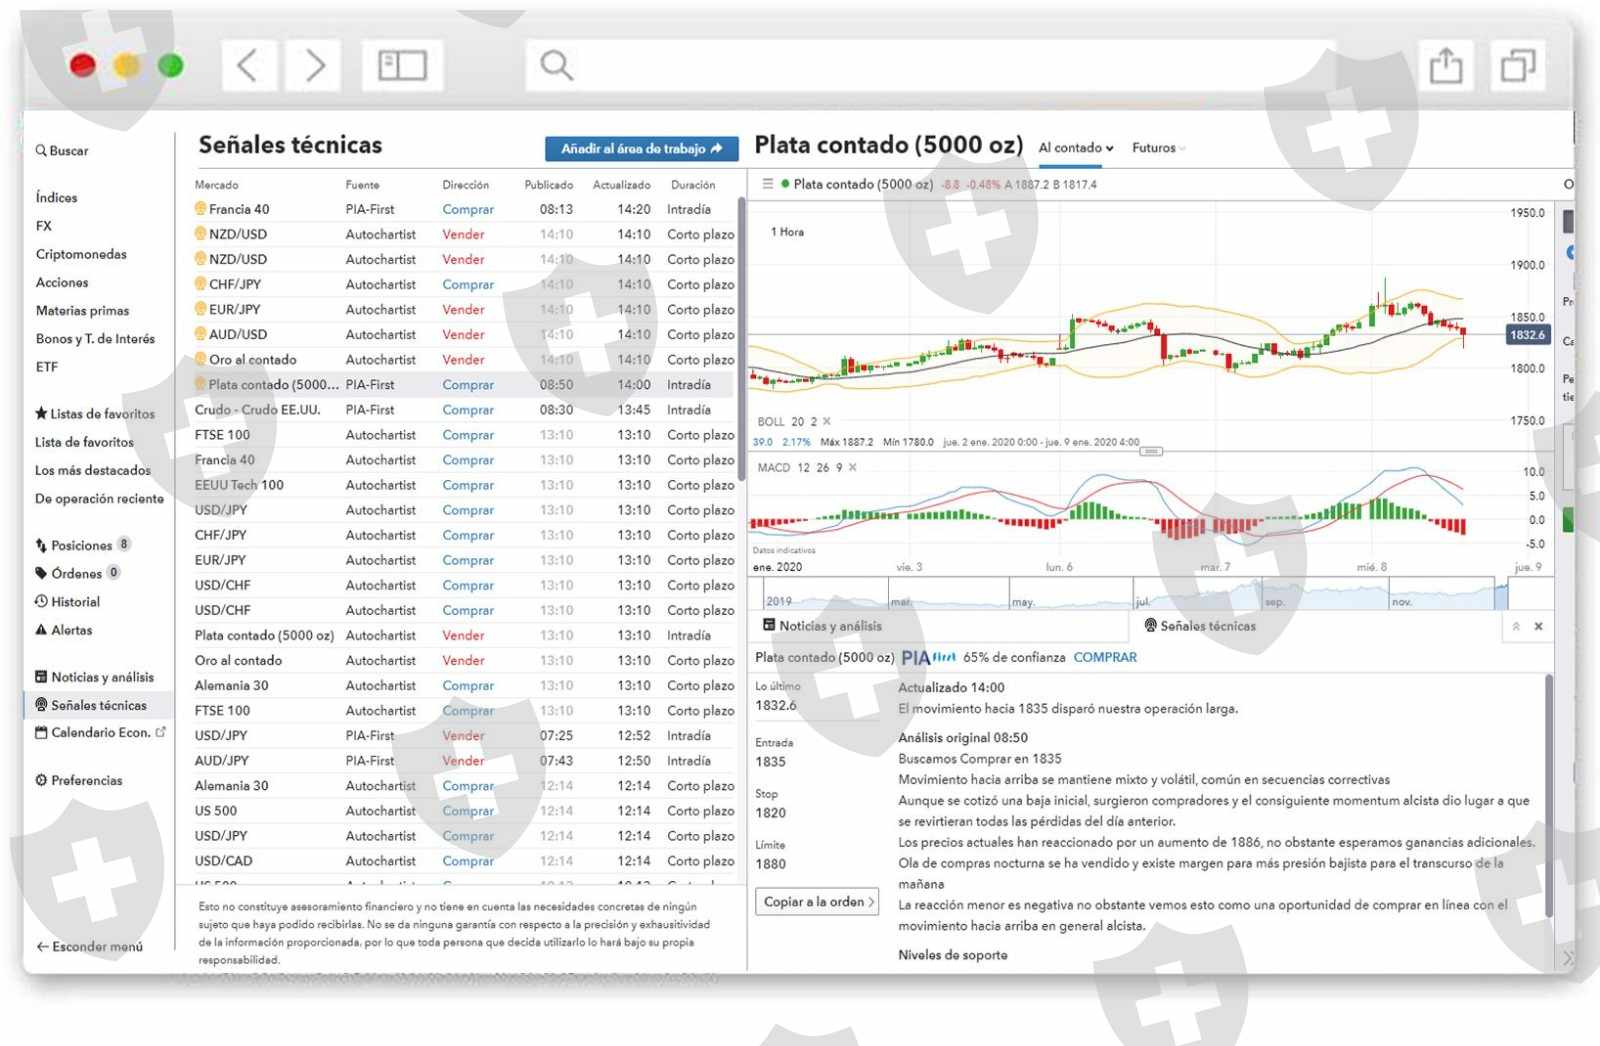Click the signals table vertical scrollbar

click(x=741, y=339)
